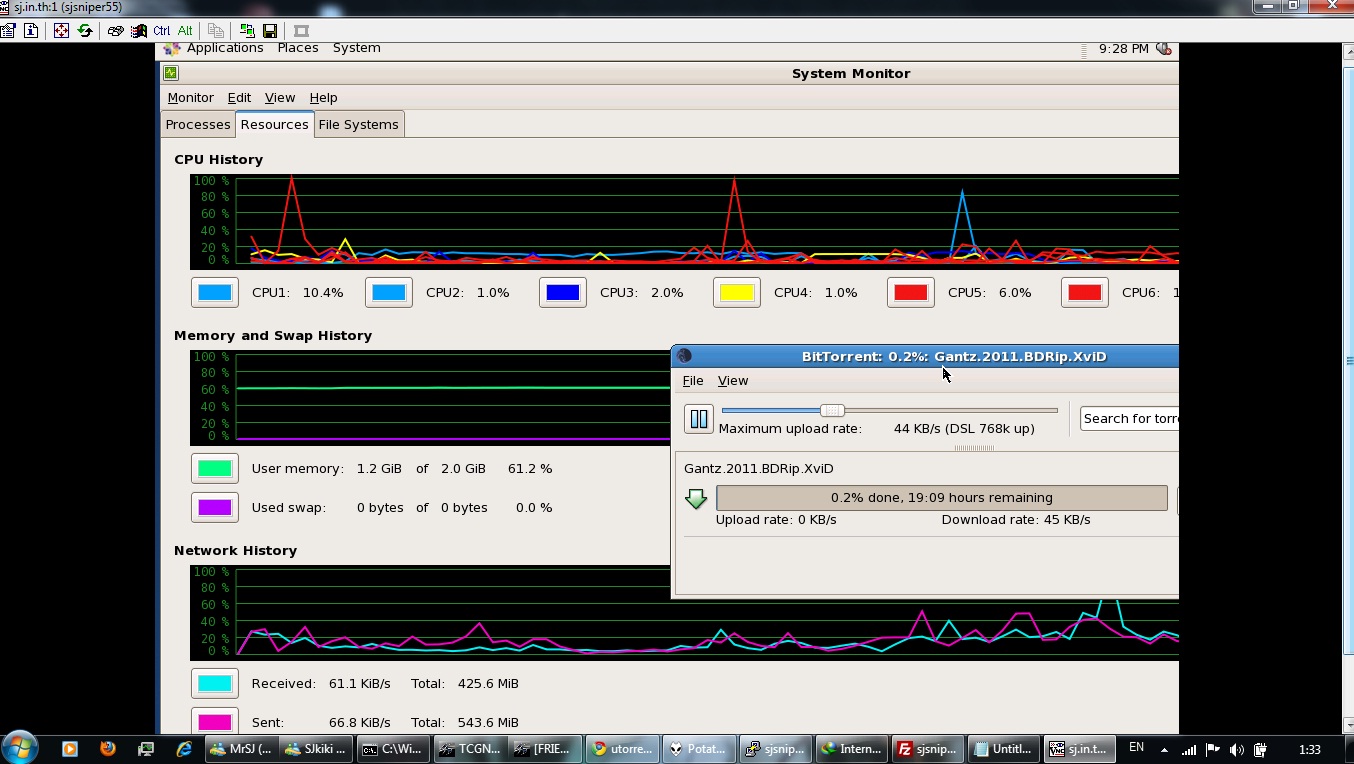The width and height of the screenshot is (1354, 764).
Task: Click the refresh screen icon
Action: pos(85,31)
